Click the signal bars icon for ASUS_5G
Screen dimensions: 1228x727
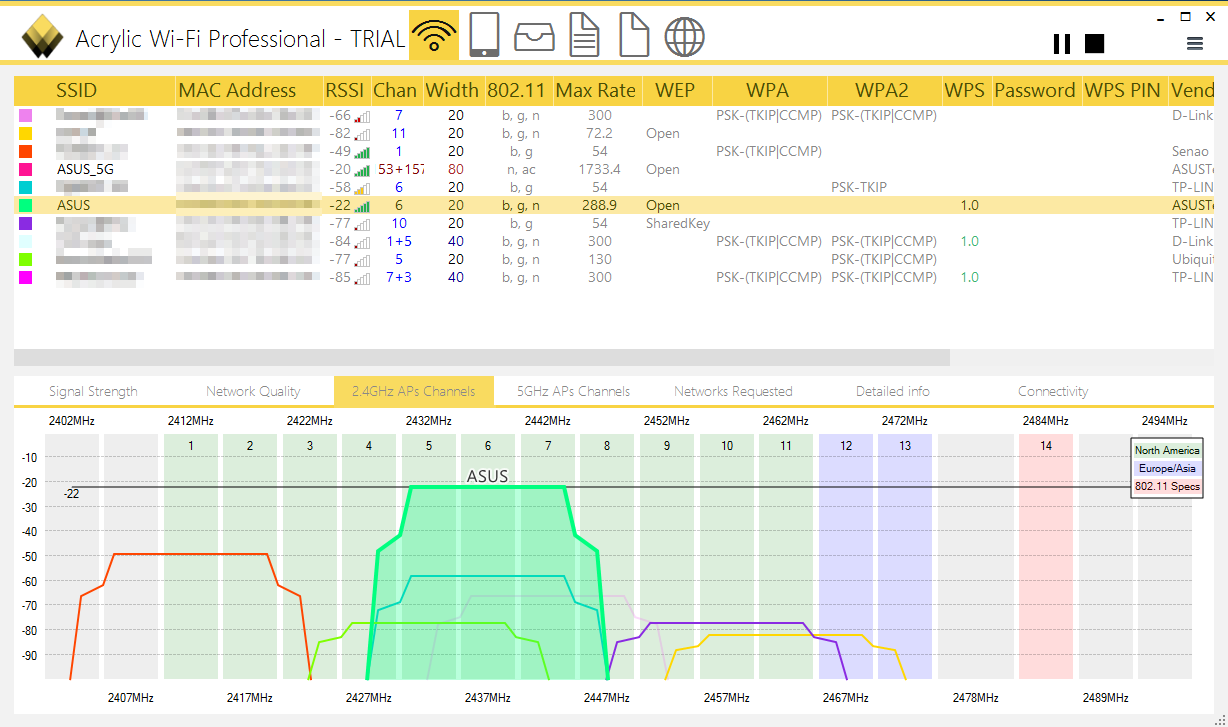(x=362, y=169)
